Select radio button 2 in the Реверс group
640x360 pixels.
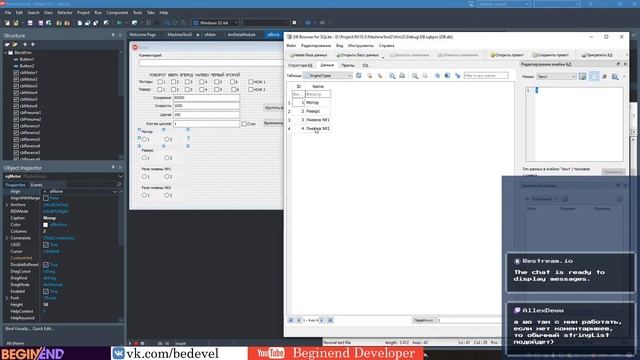(x=167, y=158)
